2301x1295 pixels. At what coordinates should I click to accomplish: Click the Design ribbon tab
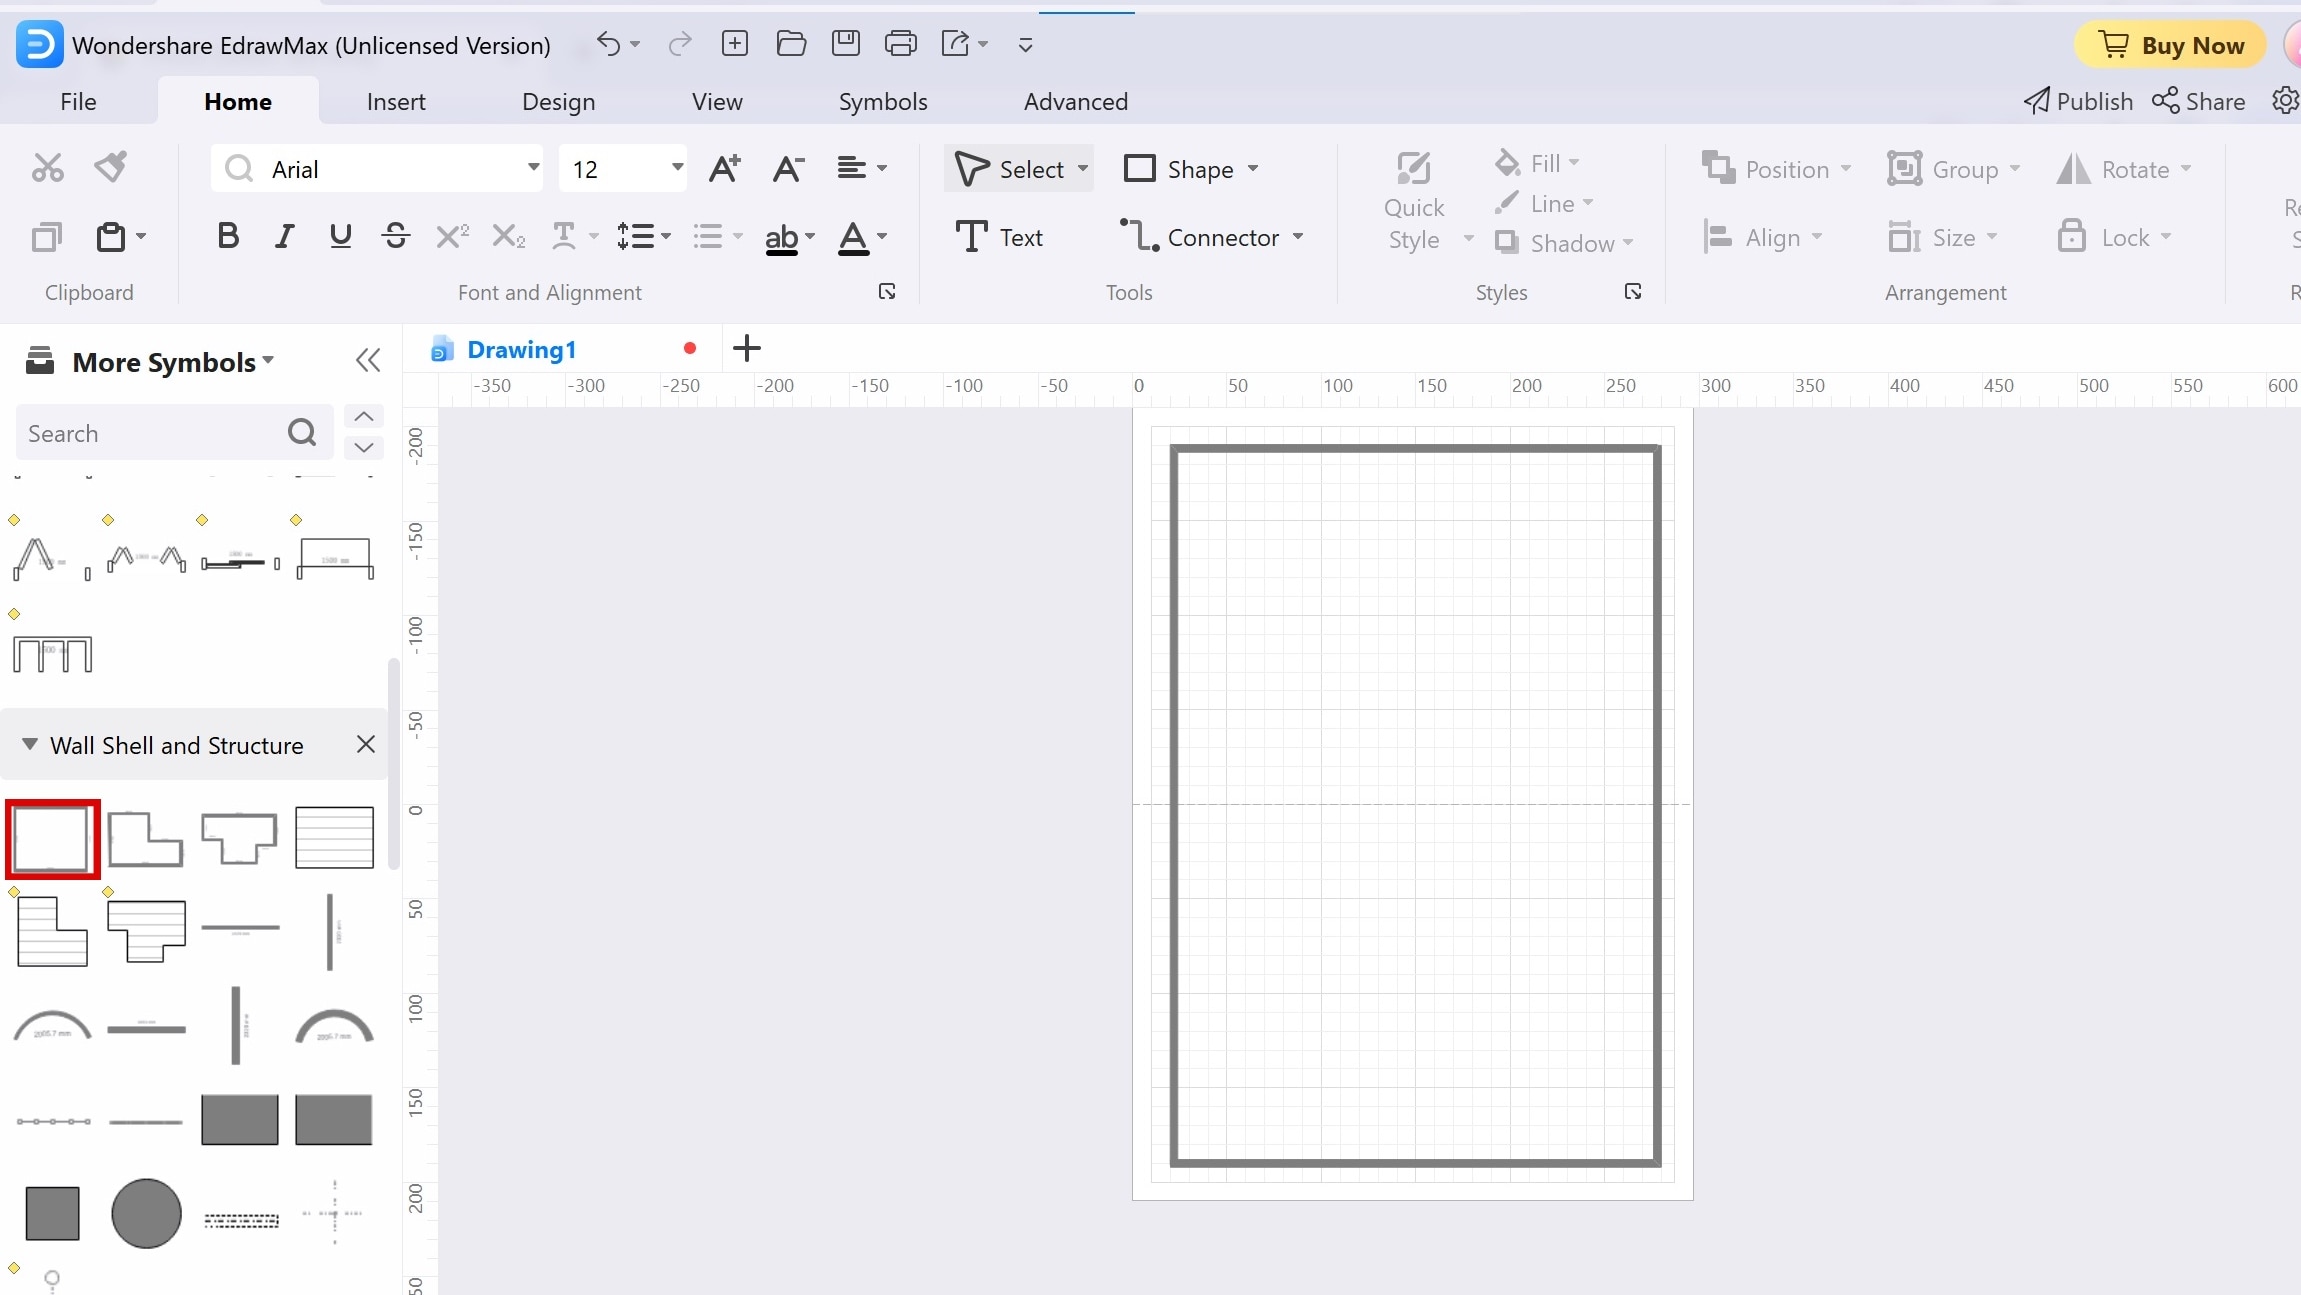(x=559, y=100)
